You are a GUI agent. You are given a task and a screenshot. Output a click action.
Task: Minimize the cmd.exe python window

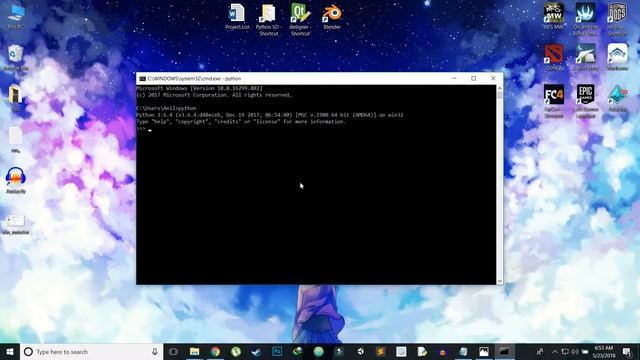click(x=454, y=78)
